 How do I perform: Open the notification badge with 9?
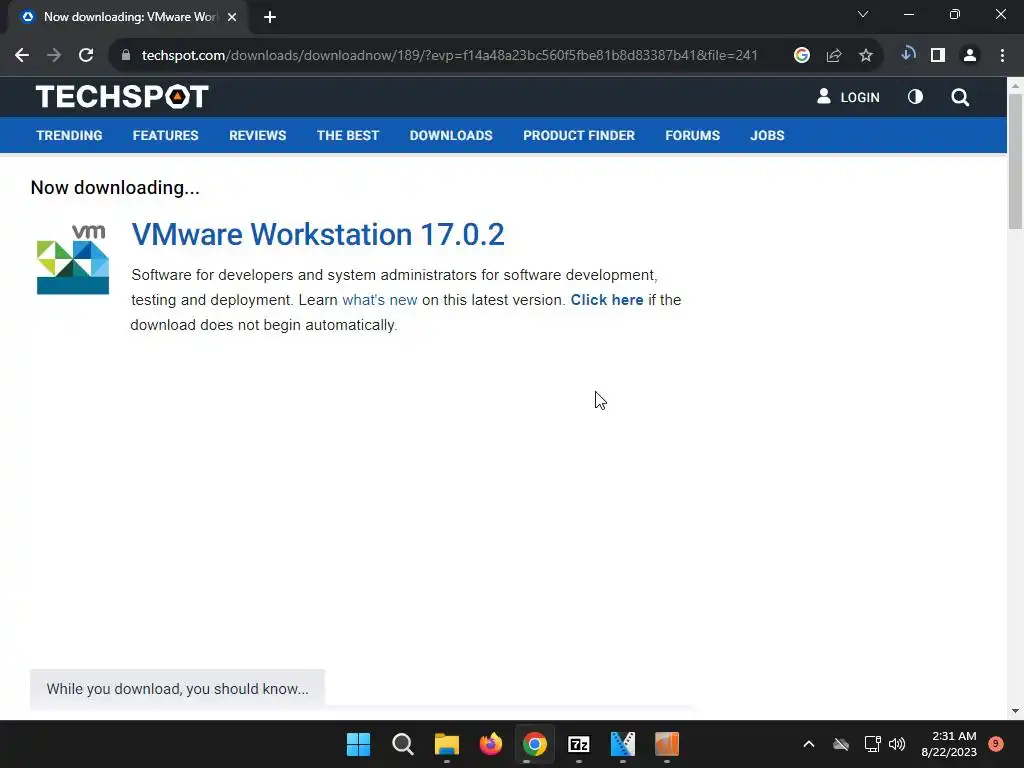[995, 743]
